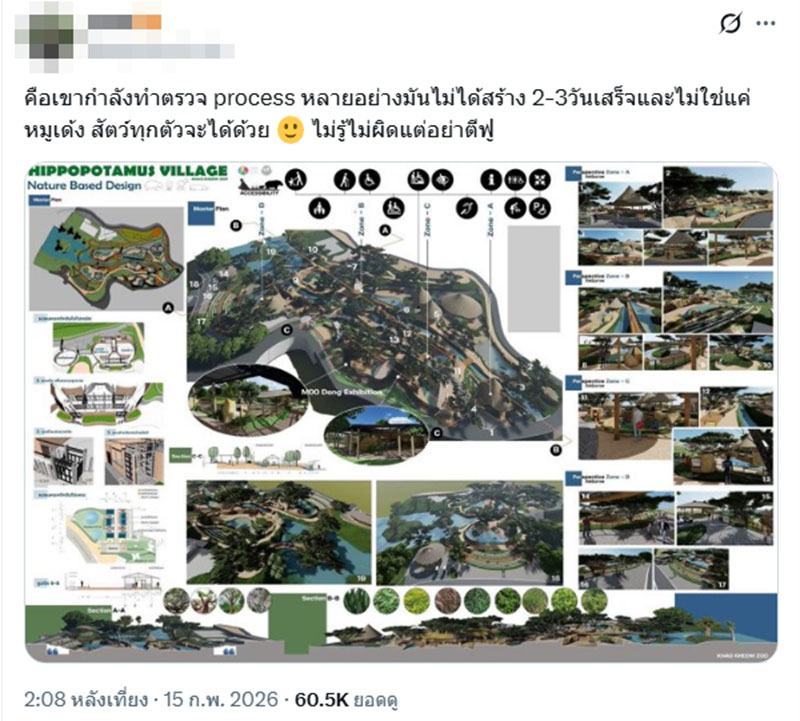Image resolution: width=800 pixels, height=721 pixels.
Task: Click the Grok slashed-circle icon
Action: coord(731,23)
